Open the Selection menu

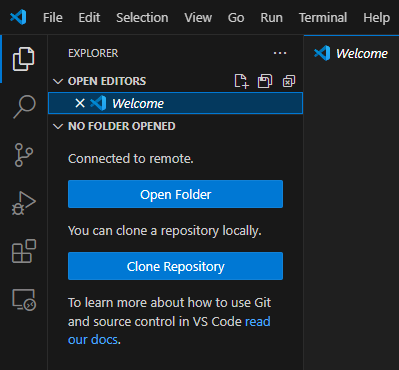[x=142, y=17]
